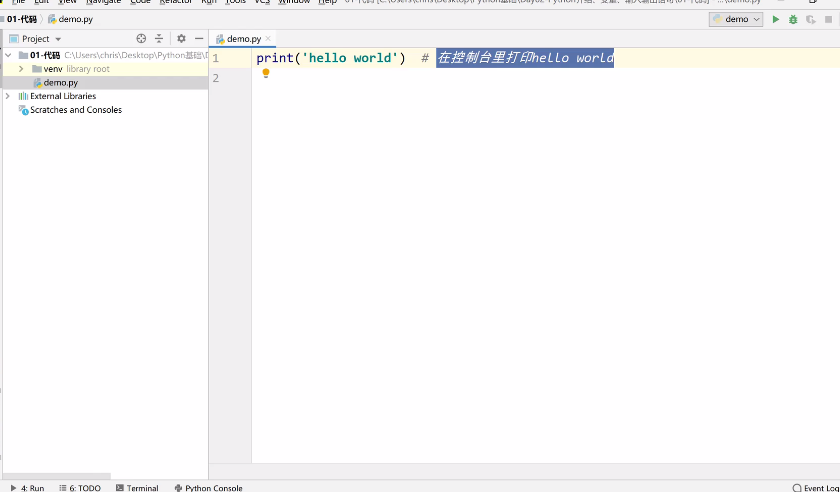Start debugging with the green bug icon
Screen dimensions: 840x492
pyautogui.click(x=793, y=19)
